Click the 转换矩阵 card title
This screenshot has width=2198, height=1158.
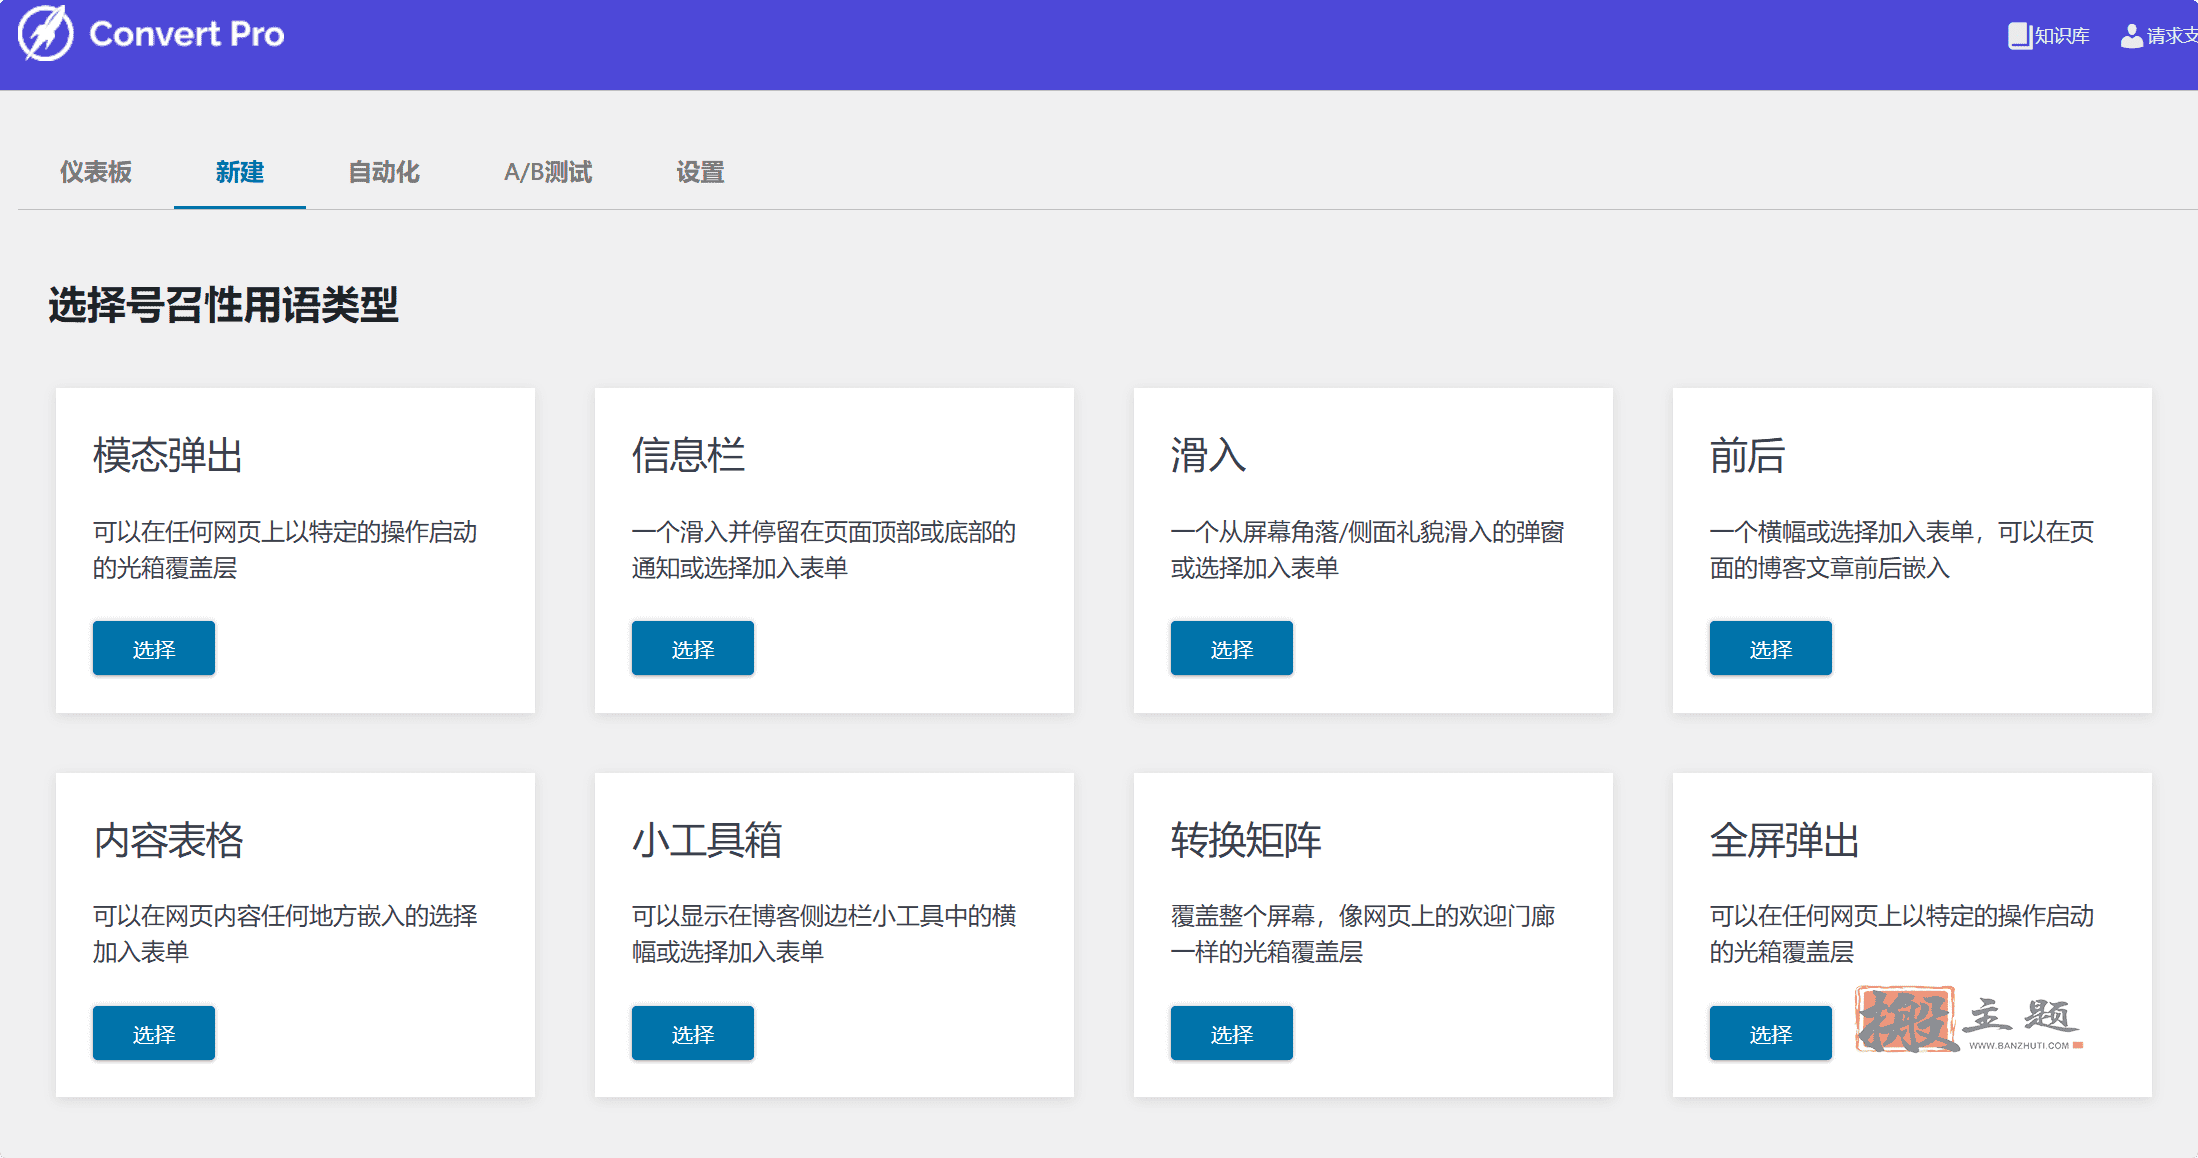[x=1246, y=840]
